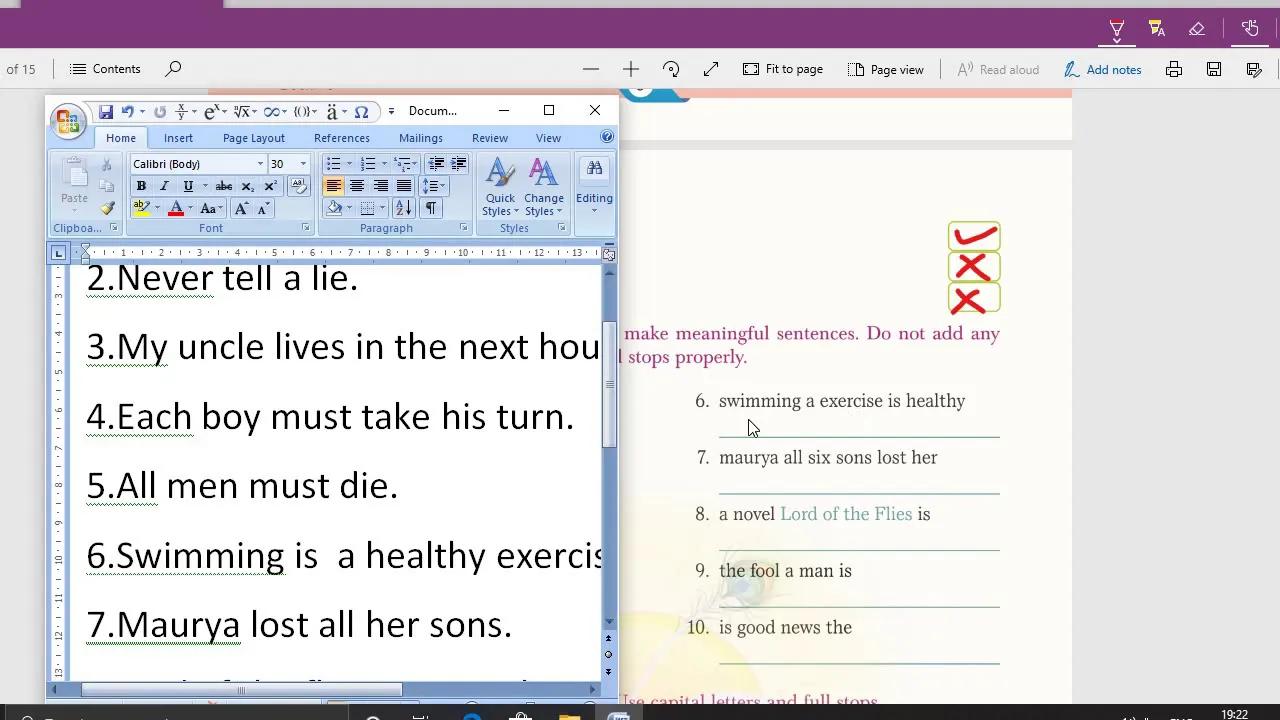
Task: Open line spacing dropdown
Action: 434,186
